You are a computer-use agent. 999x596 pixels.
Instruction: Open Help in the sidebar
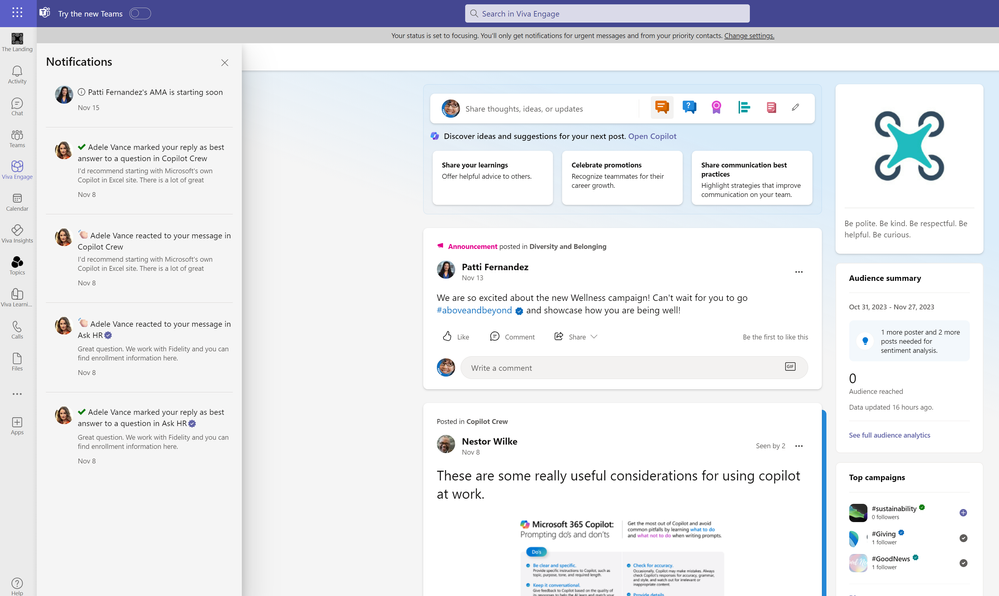pyautogui.click(x=17, y=586)
